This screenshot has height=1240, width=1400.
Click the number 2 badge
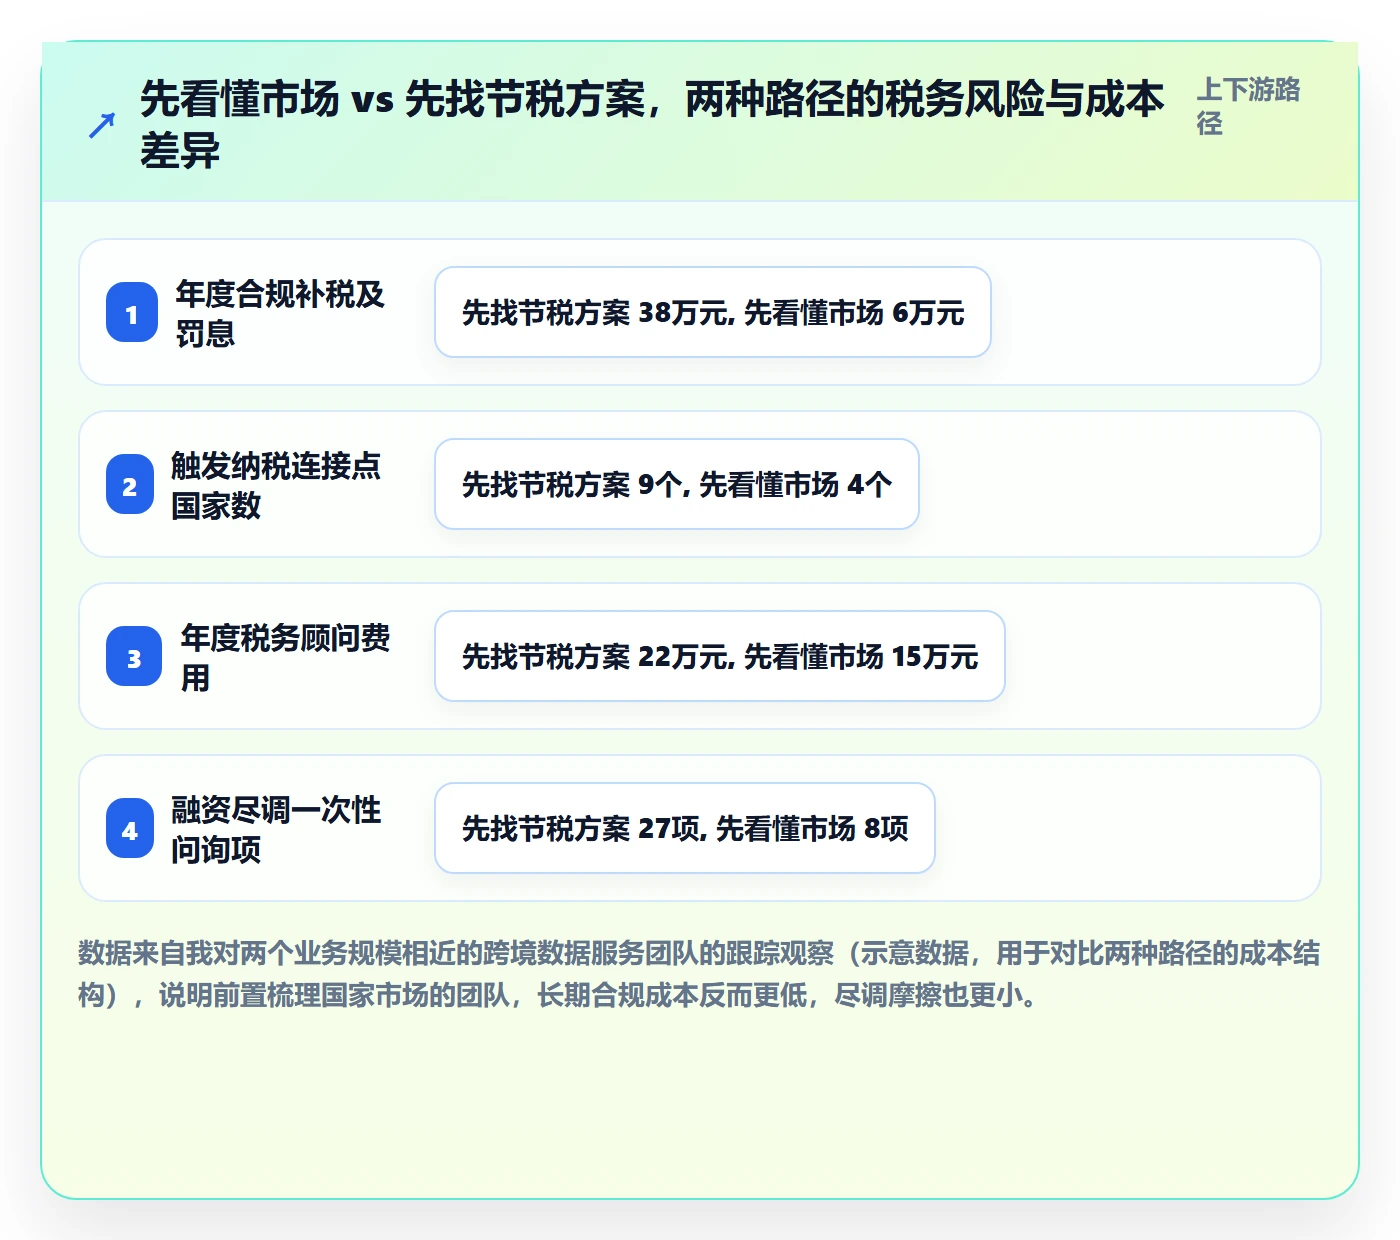tap(130, 485)
